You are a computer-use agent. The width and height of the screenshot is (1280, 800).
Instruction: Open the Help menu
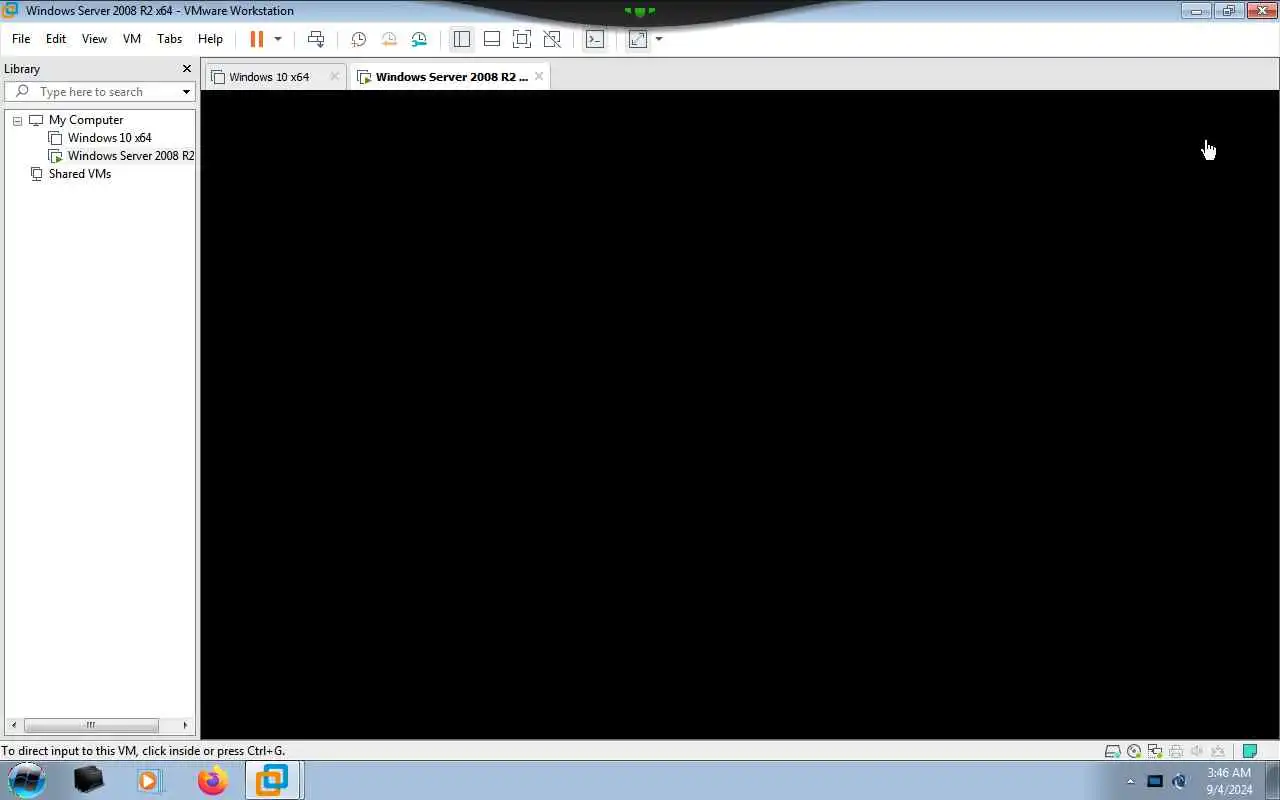point(210,39)
